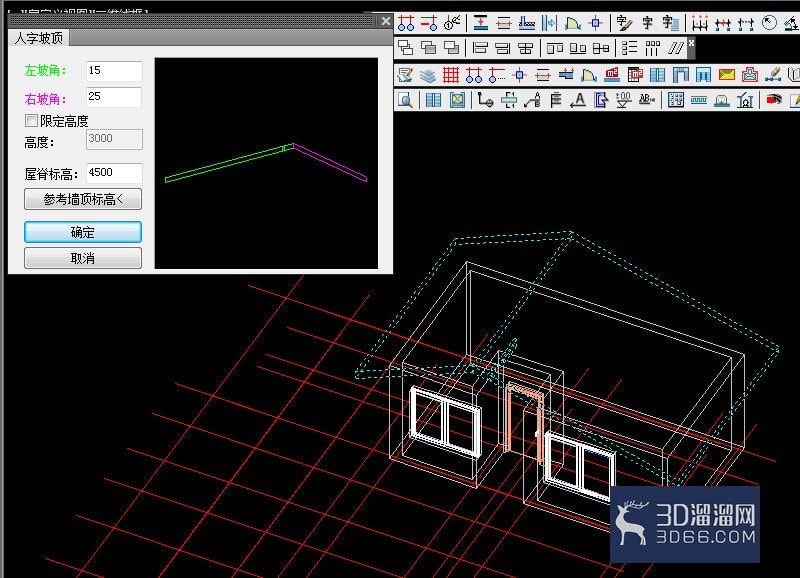Click the m² table area schedule icon
This screenshot has height=578, width=800.
click(635, 75)
